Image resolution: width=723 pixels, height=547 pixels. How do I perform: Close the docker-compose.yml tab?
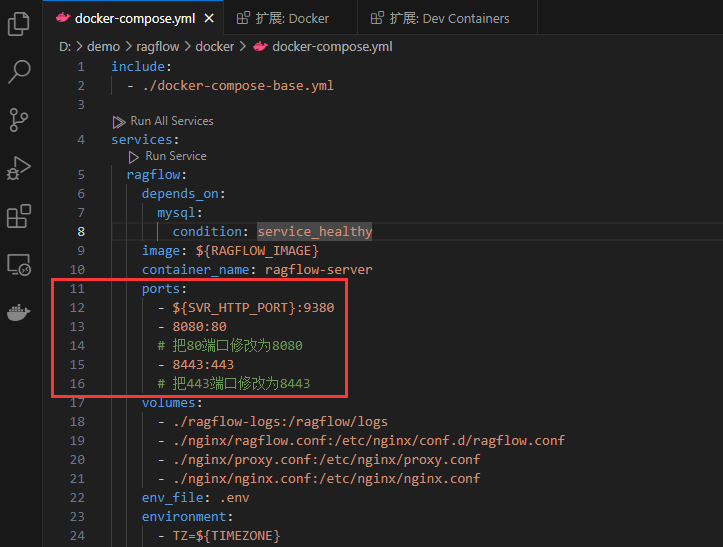click(208, 18)
